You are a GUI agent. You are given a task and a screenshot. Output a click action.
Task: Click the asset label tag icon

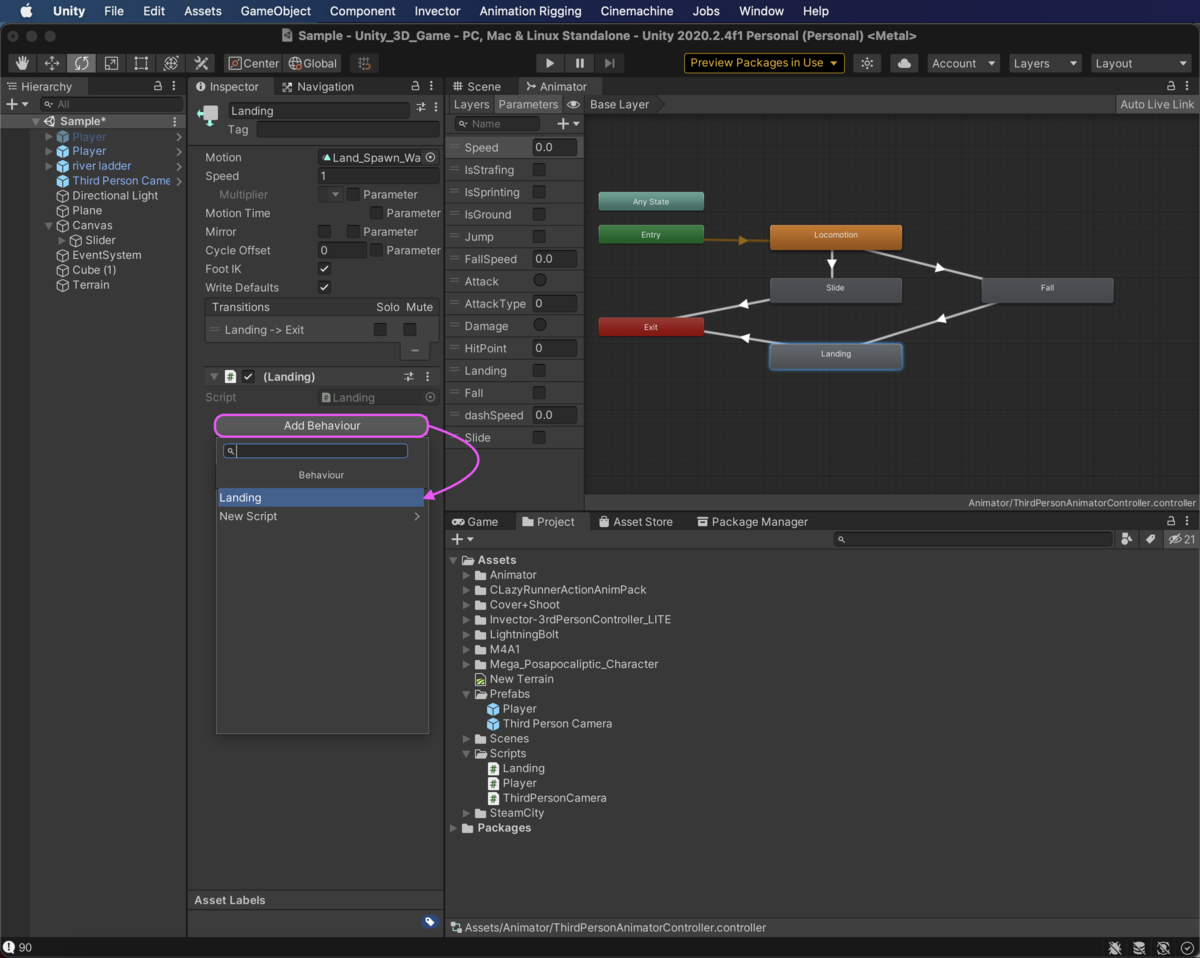click(430, 922)
